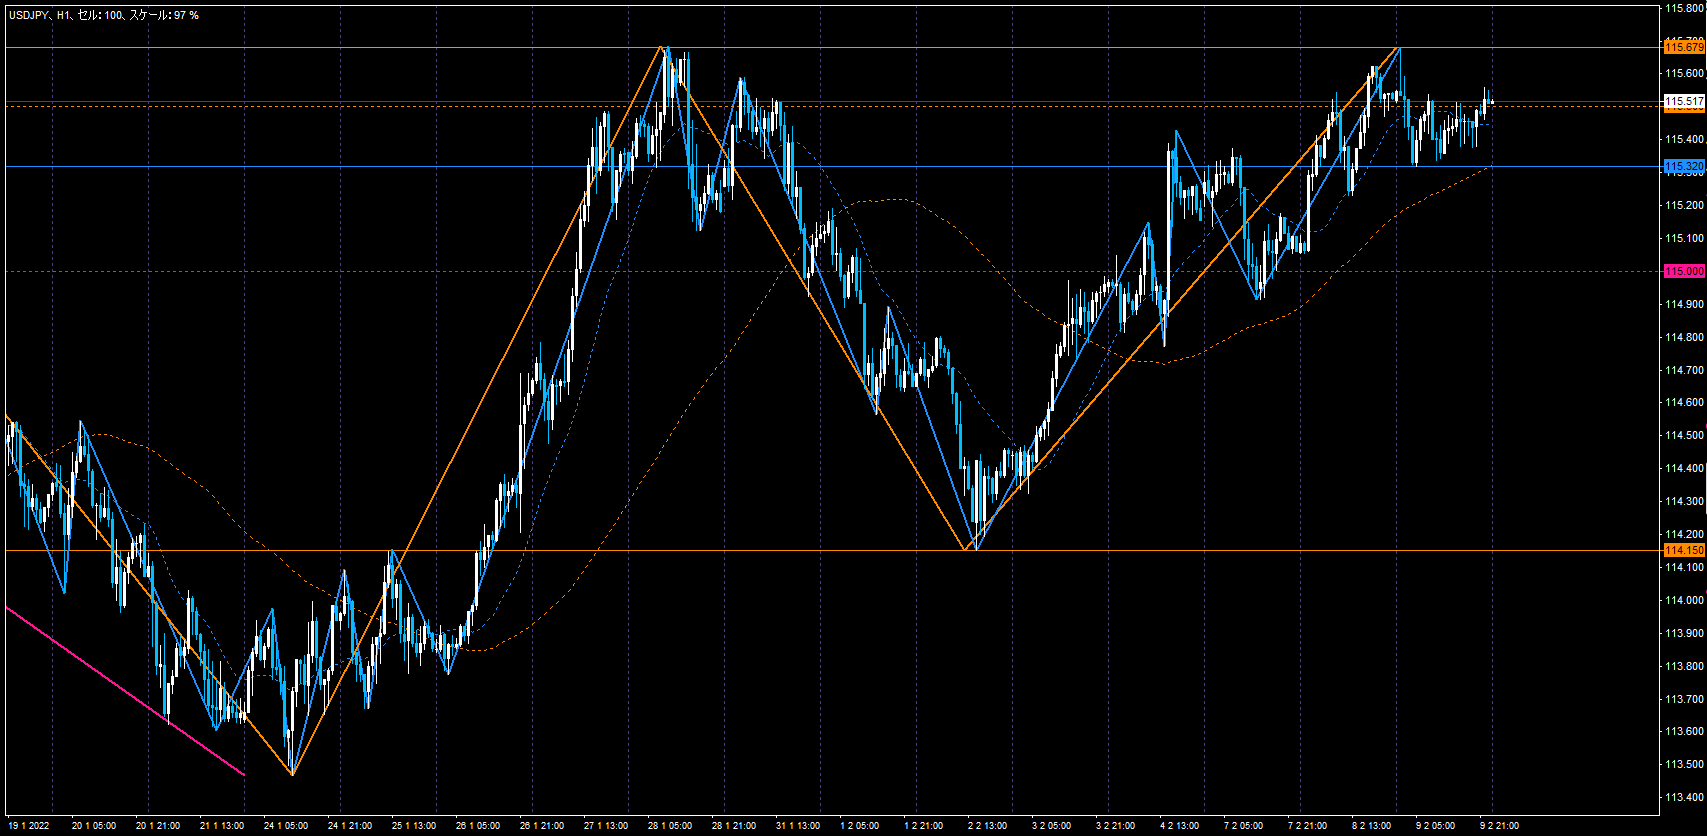Click the 113.400 value on price axis
The height and width of the screenshot is (836, 1707).
(x=1684, y=797)
